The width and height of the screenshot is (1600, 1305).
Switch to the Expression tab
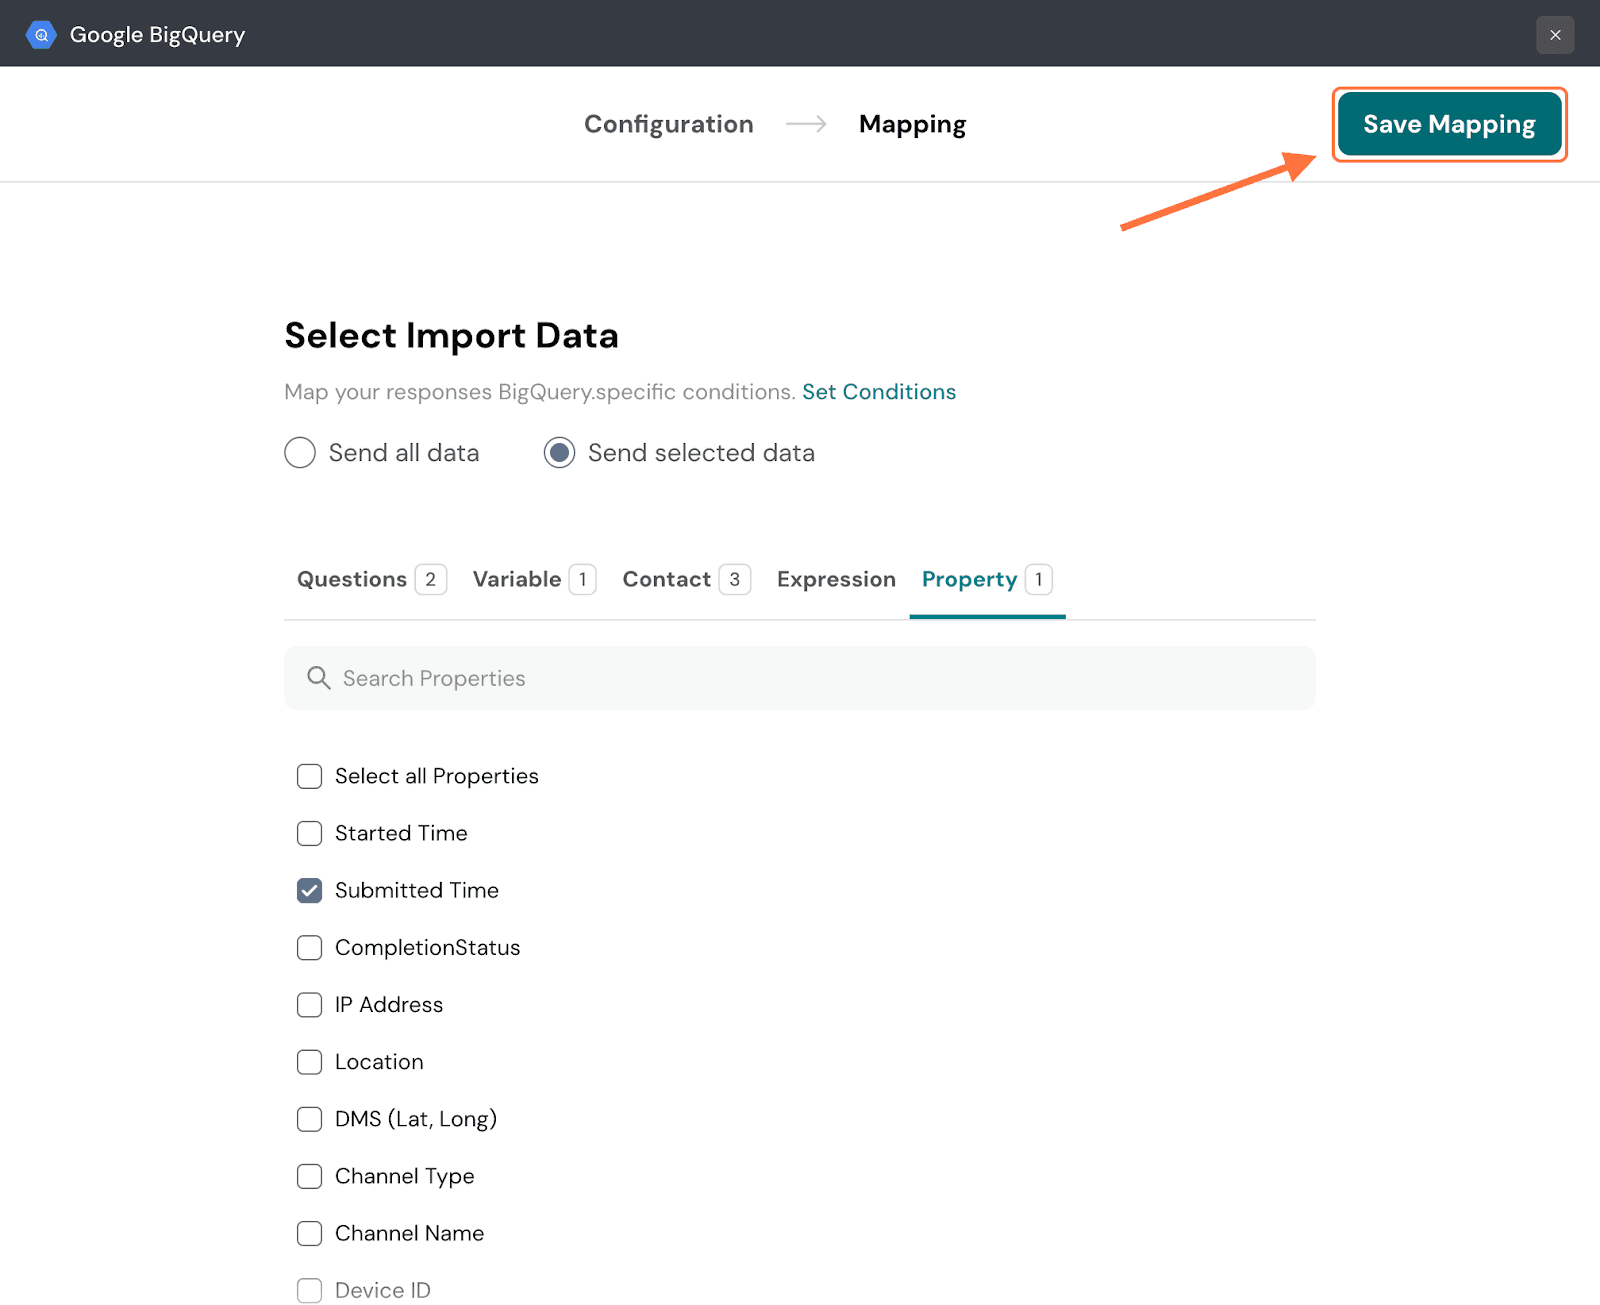(836, 580)
